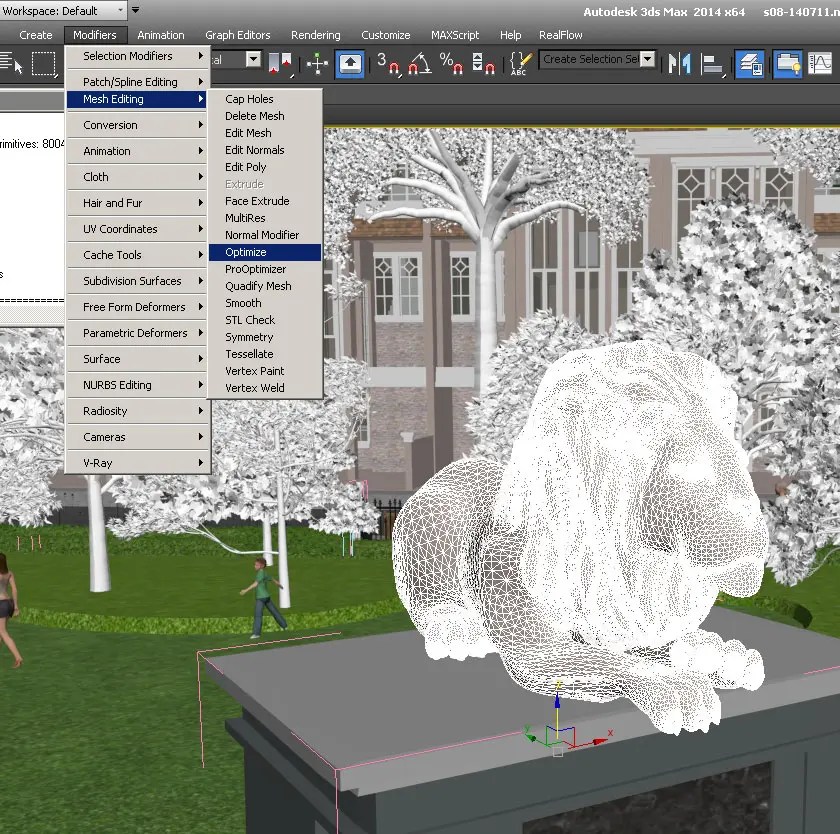Click the Keyboard Shortcut Override Toggle icon
840x834 pixels.
coord(519,62)
